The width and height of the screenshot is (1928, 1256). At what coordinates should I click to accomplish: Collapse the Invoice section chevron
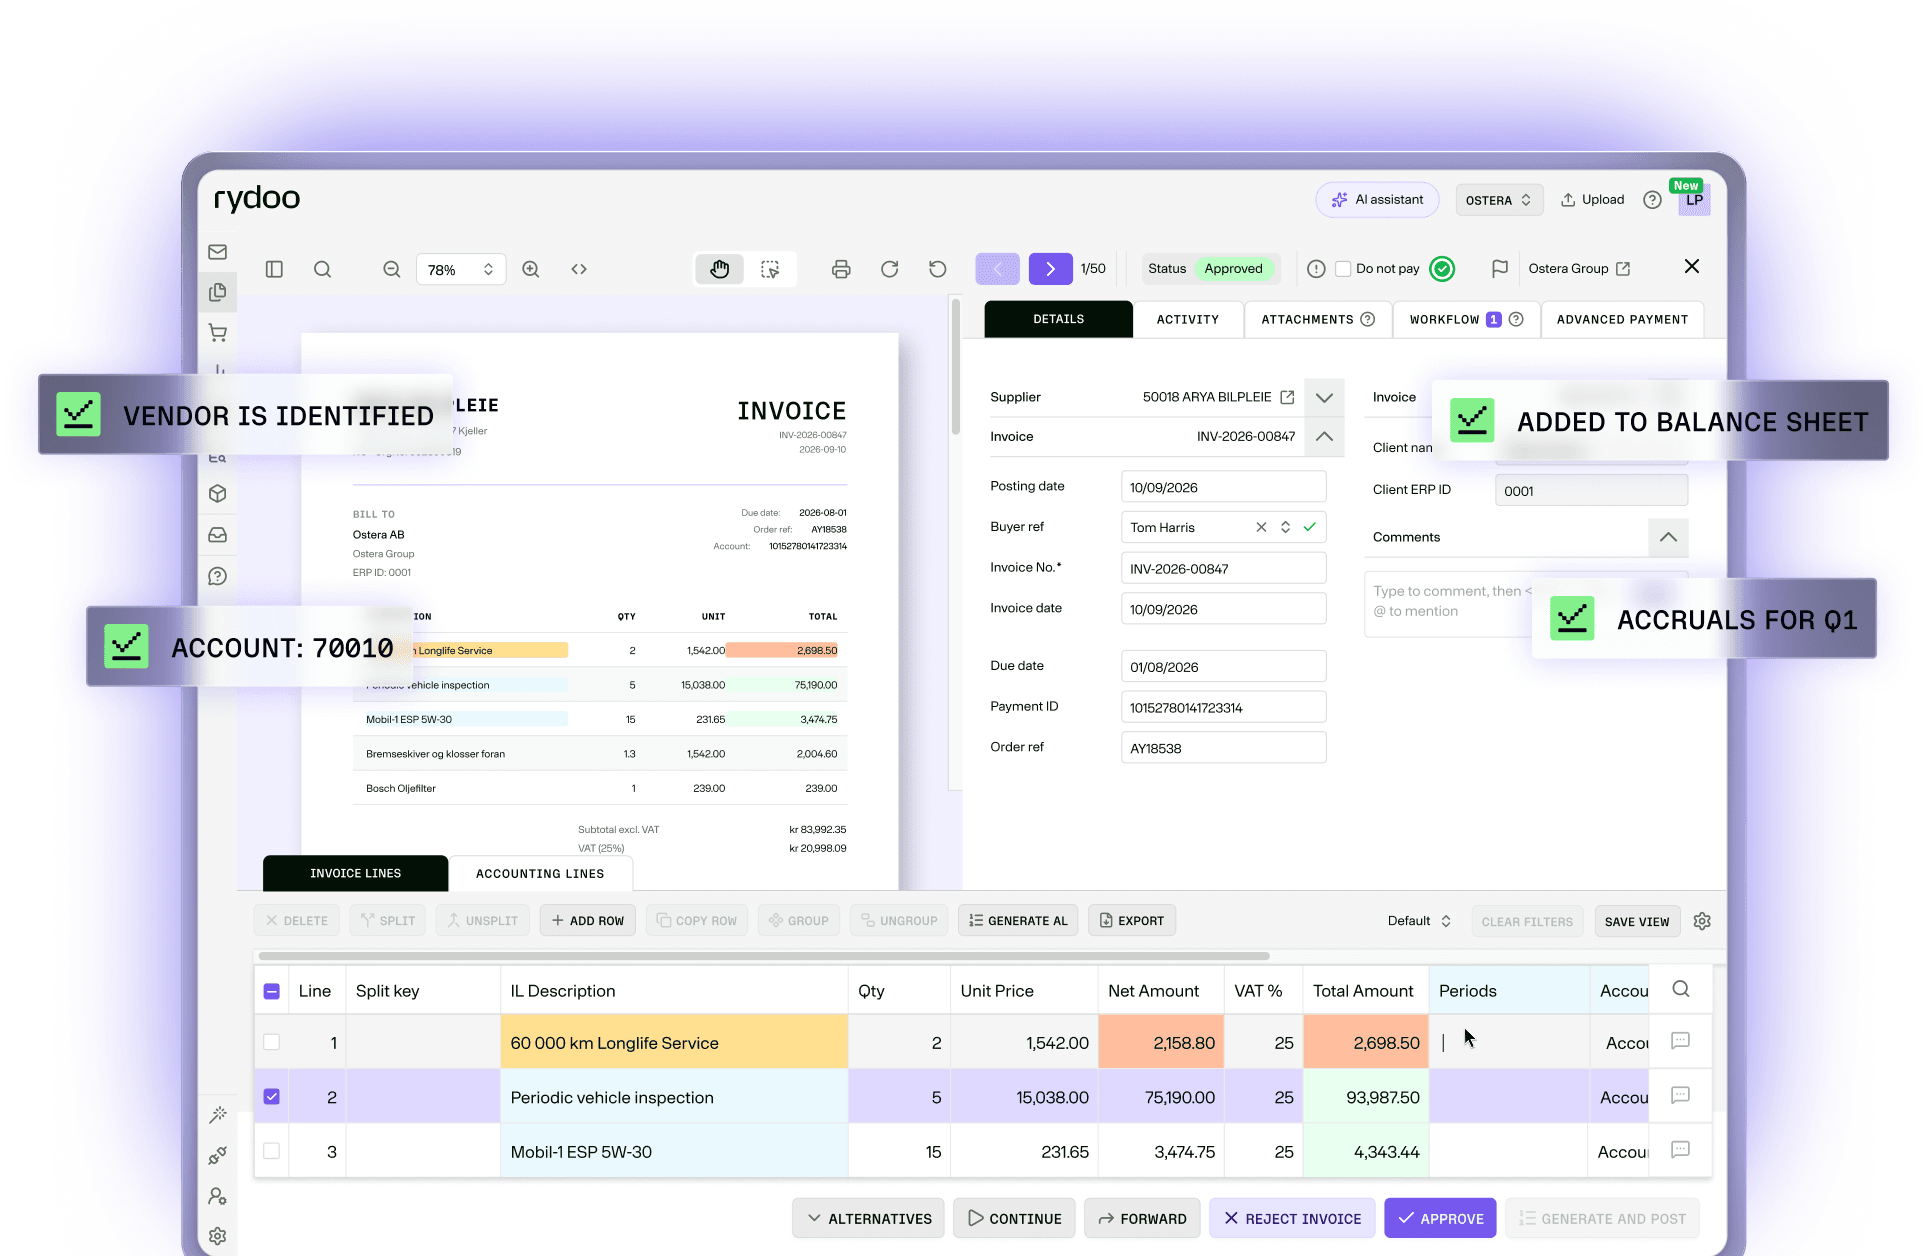tap(1324, 437)
